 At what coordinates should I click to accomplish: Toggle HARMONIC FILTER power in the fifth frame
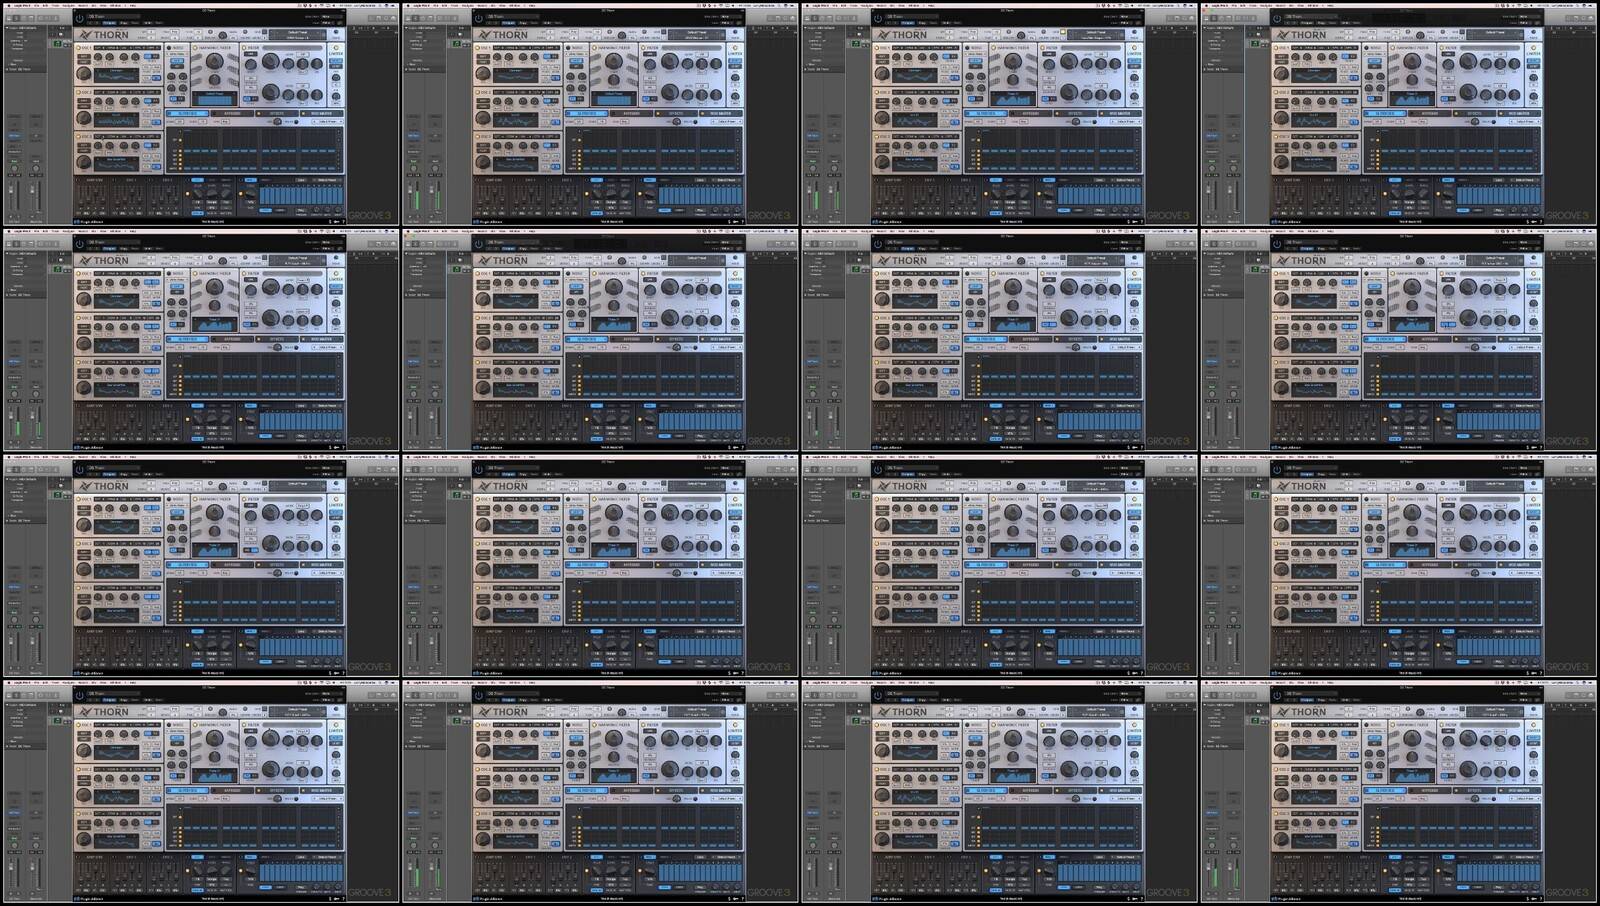tap(195, 273)
